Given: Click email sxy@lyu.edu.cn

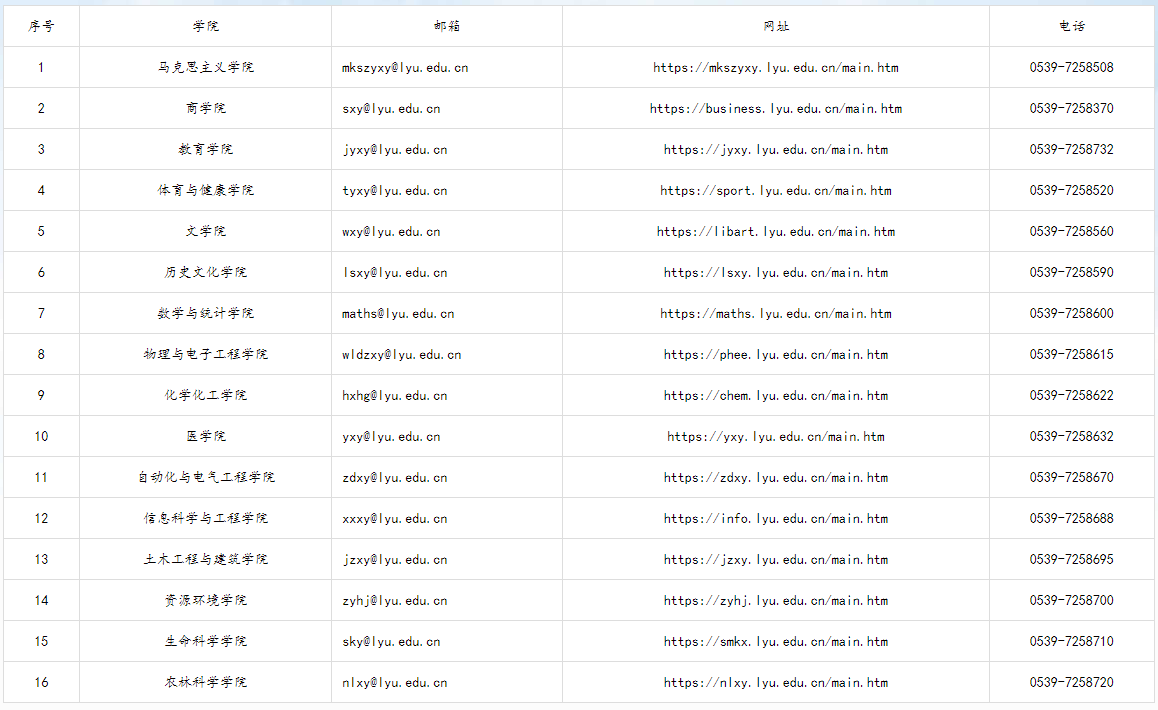Looking at the screenshot, I should click(x=391, y=109).
